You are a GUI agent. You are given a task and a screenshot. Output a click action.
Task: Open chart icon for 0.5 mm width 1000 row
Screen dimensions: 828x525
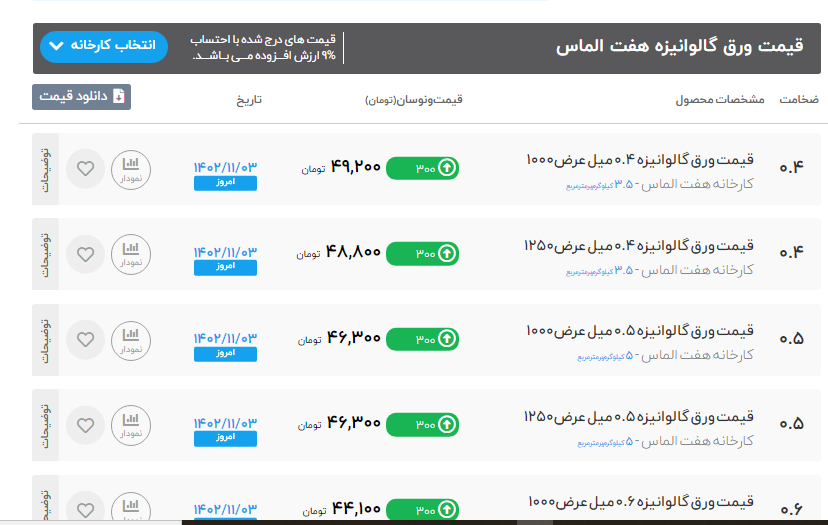click(x=129, y=339)
